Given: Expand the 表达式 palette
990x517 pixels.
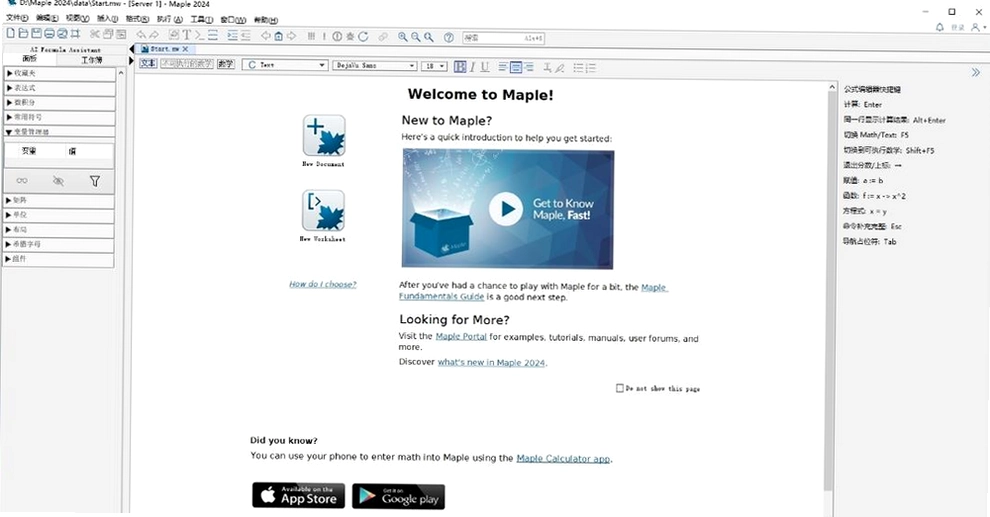Looking at the screenshot, I should (59, 88).
